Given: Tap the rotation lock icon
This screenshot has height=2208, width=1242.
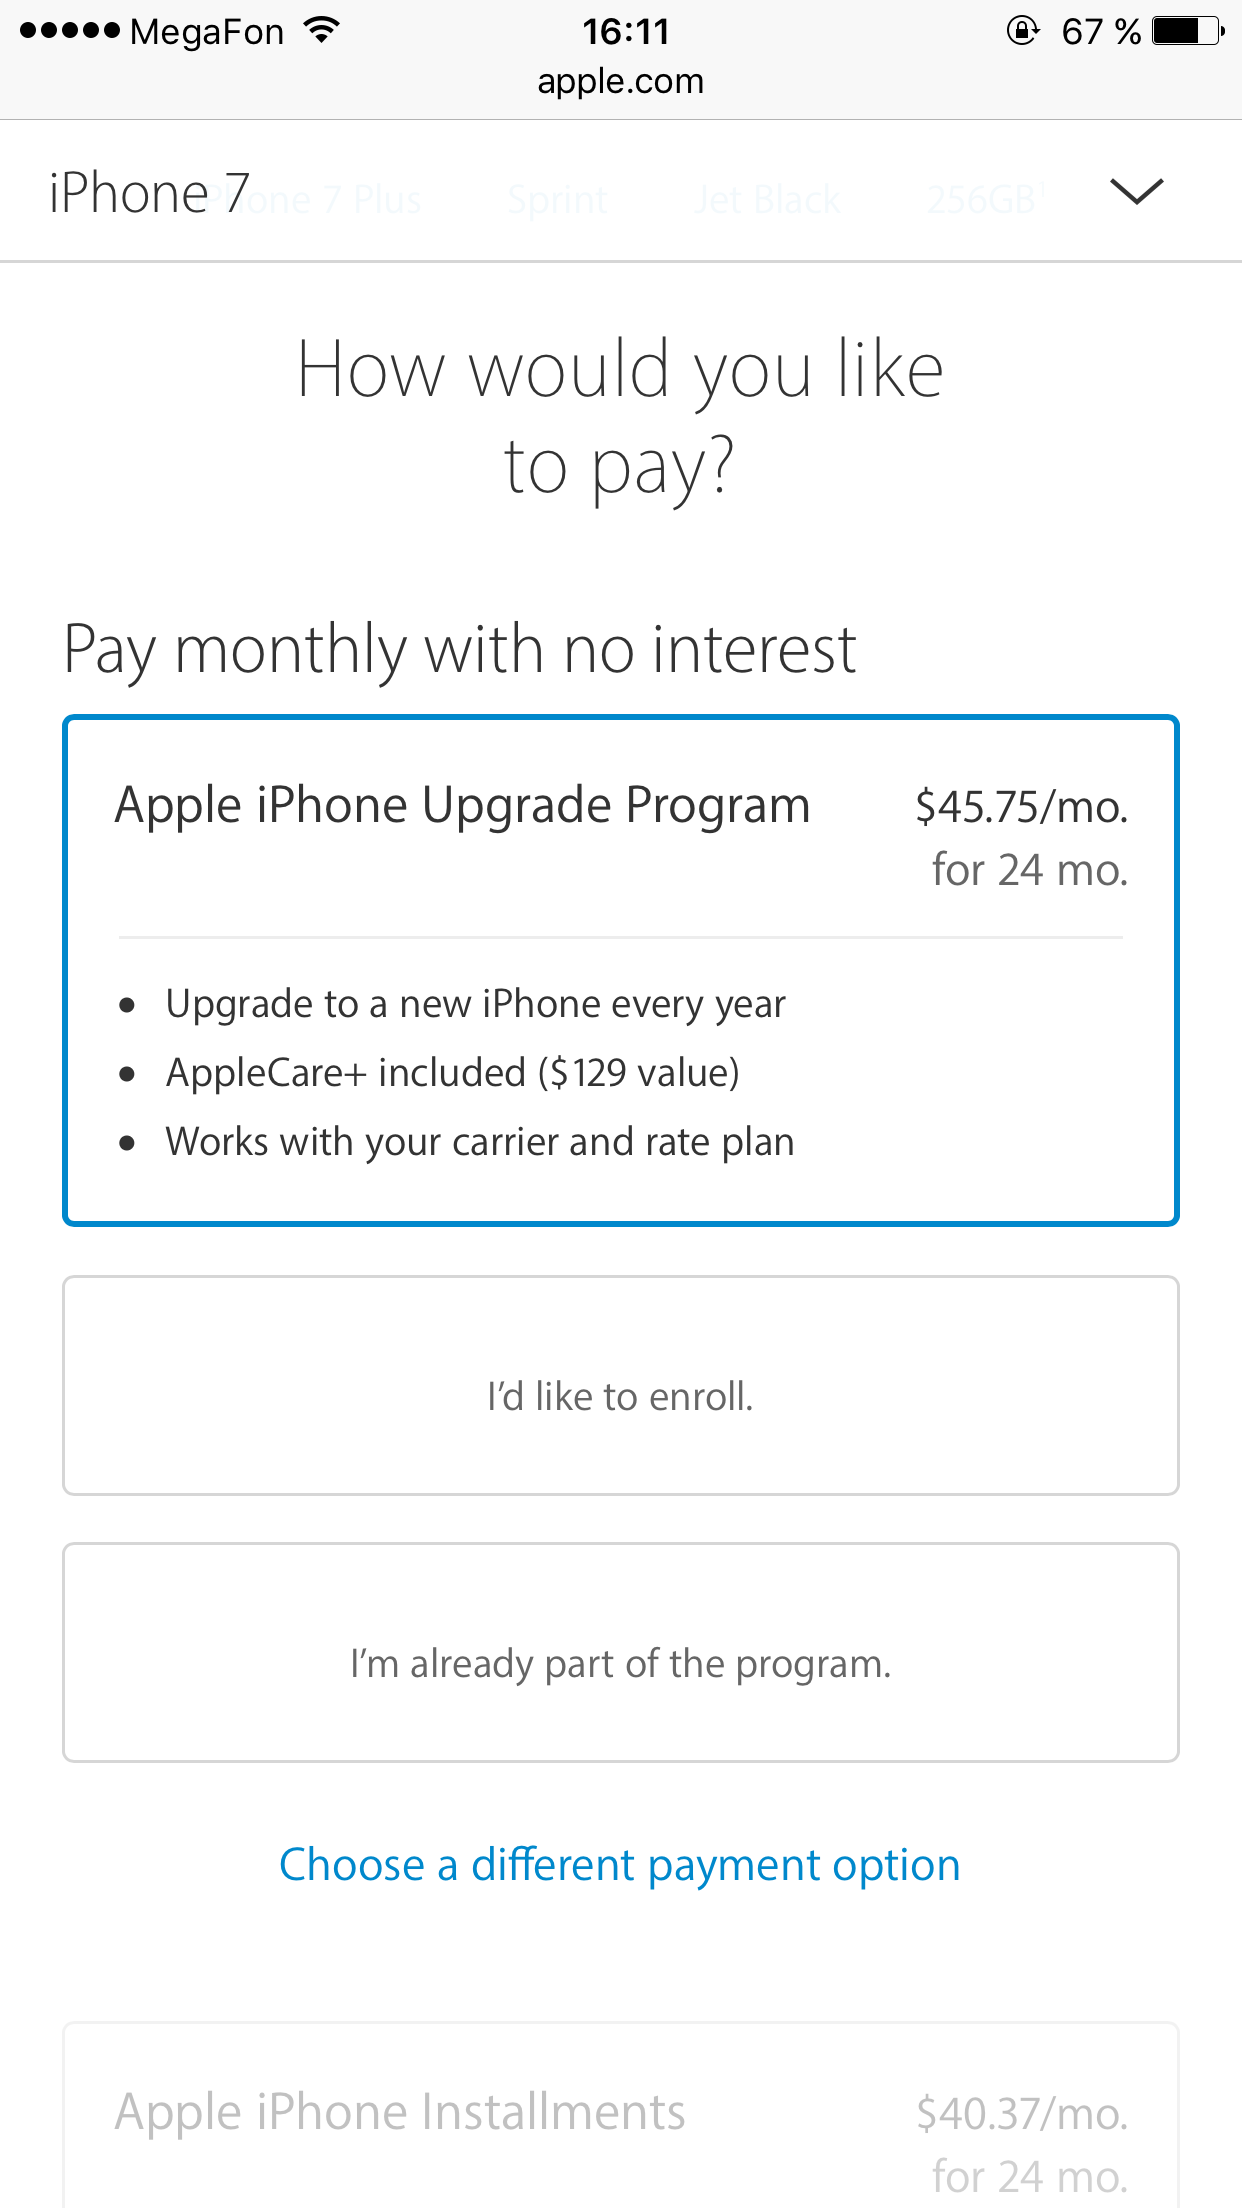Looking at the screenshot, I should point(1022,31).
